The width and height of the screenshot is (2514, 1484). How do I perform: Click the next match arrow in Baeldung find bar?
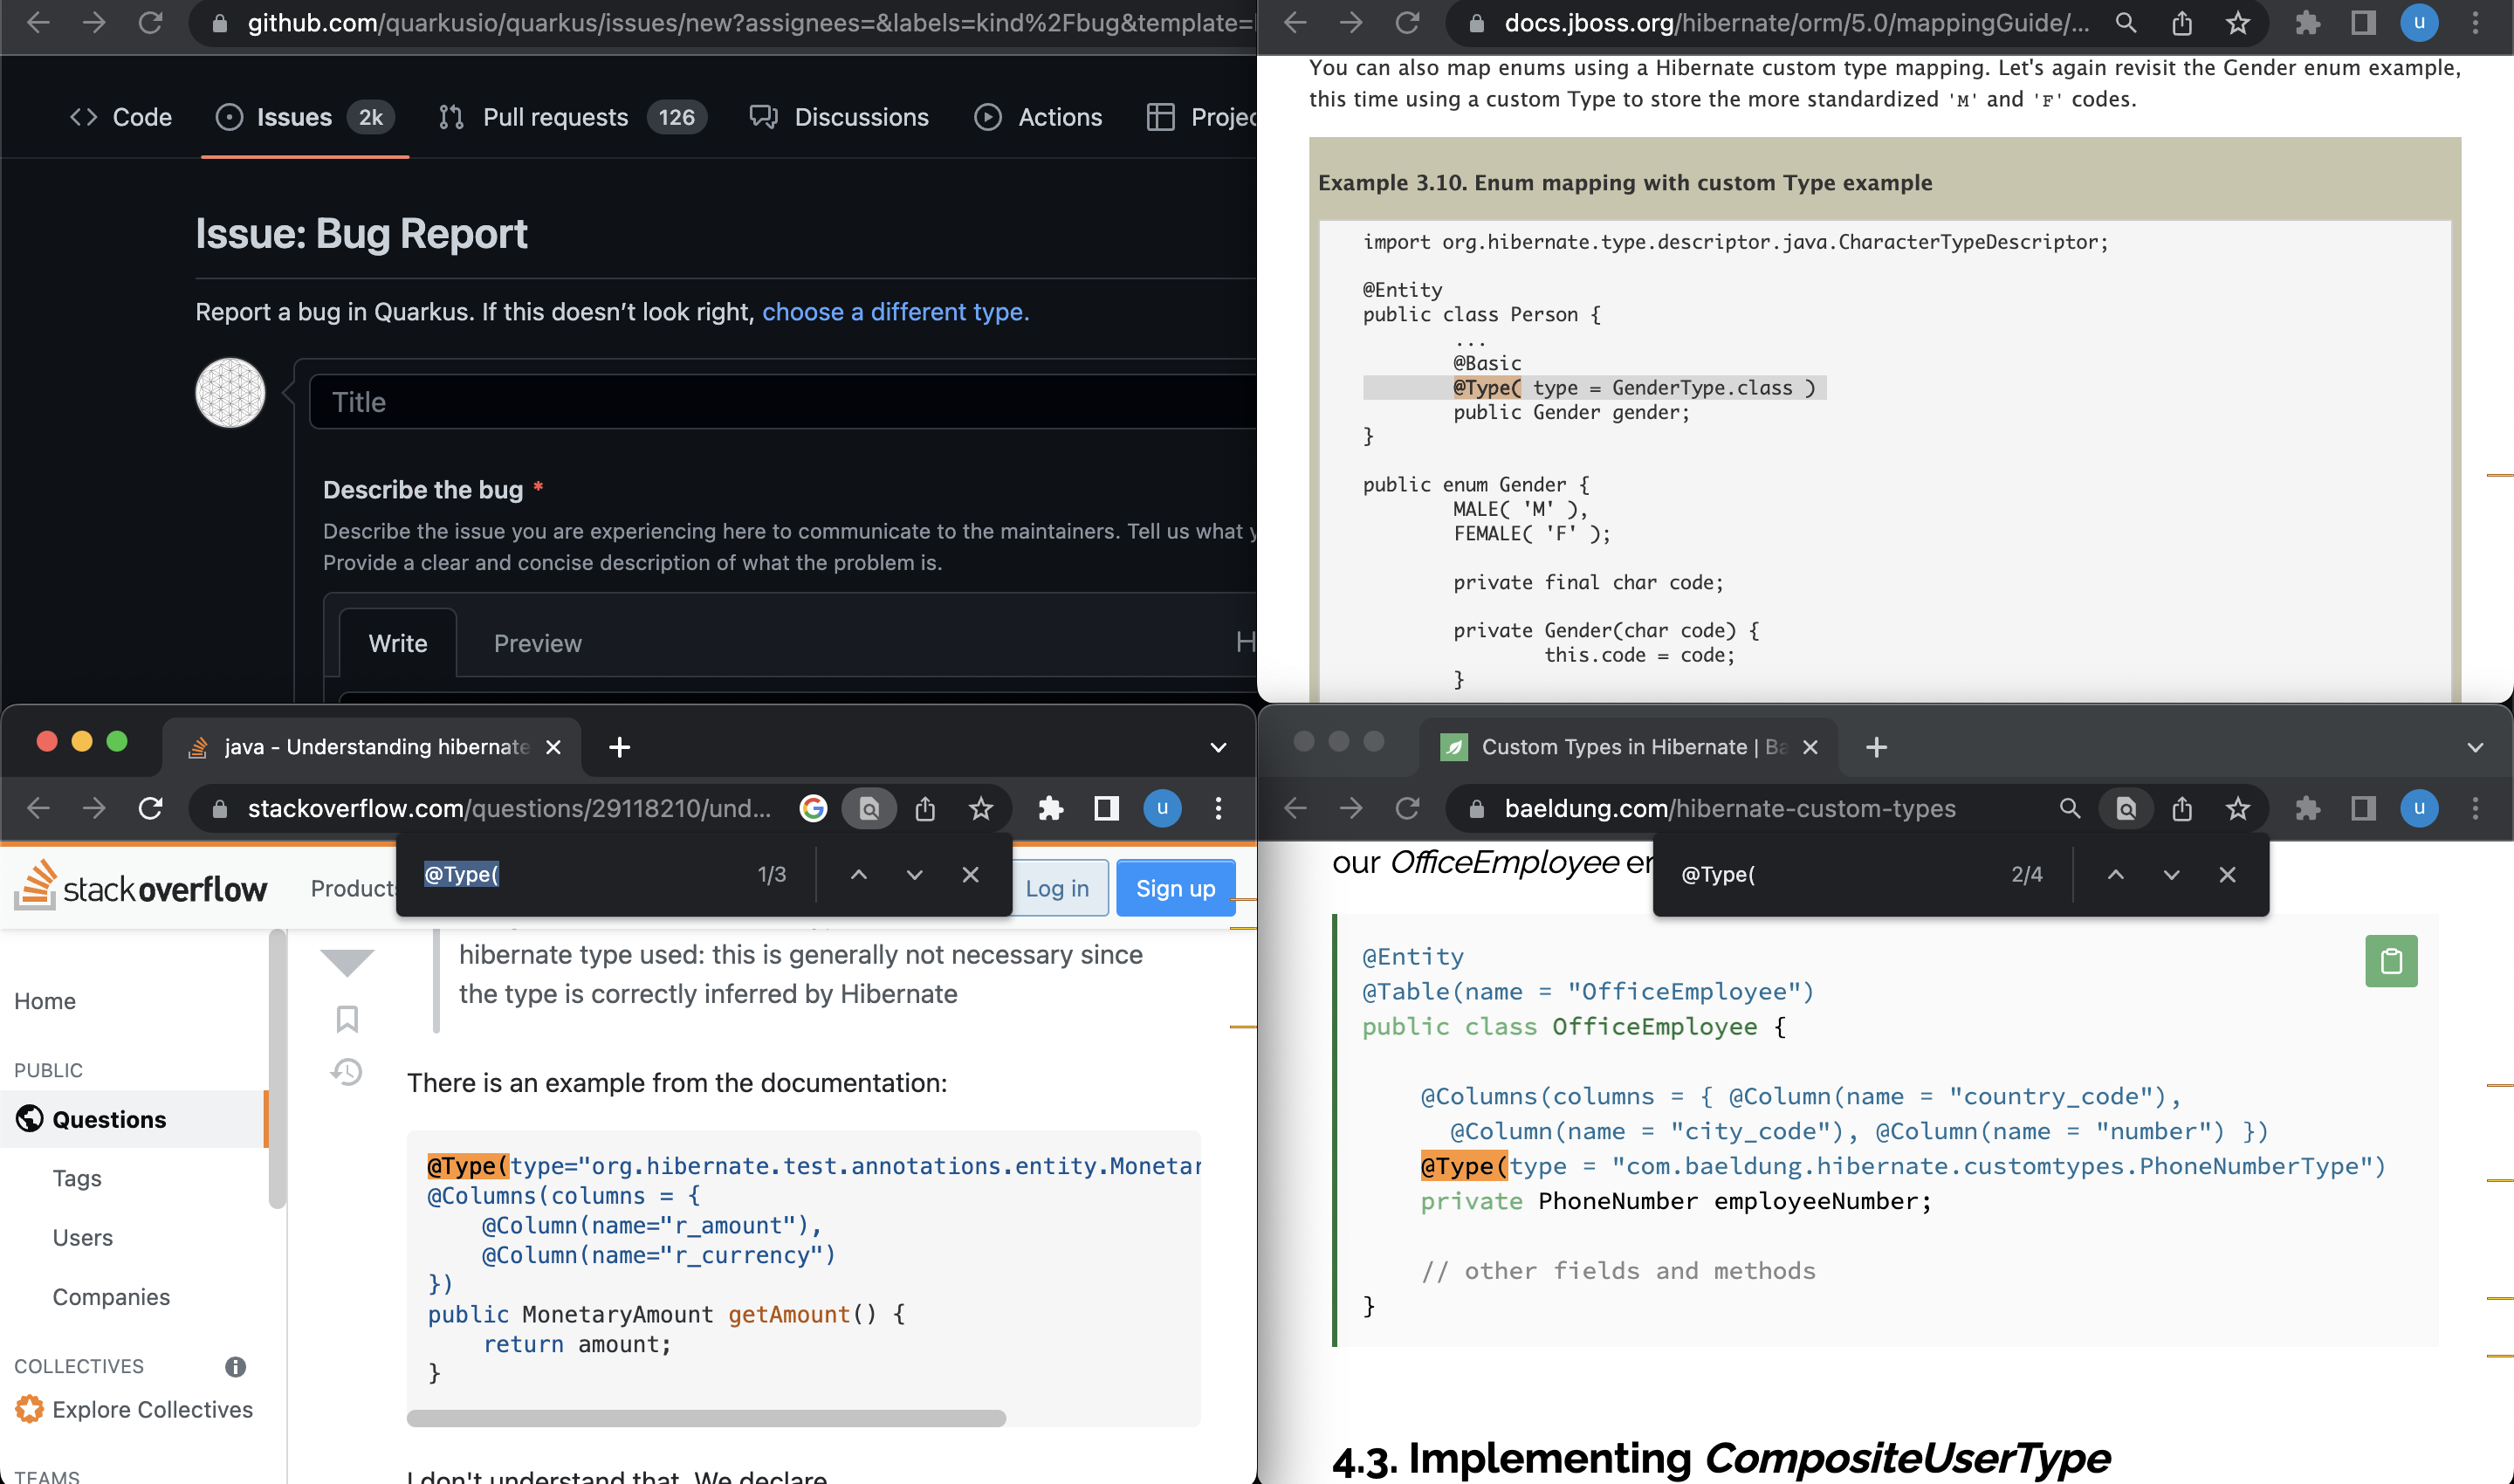(2171, 874)
